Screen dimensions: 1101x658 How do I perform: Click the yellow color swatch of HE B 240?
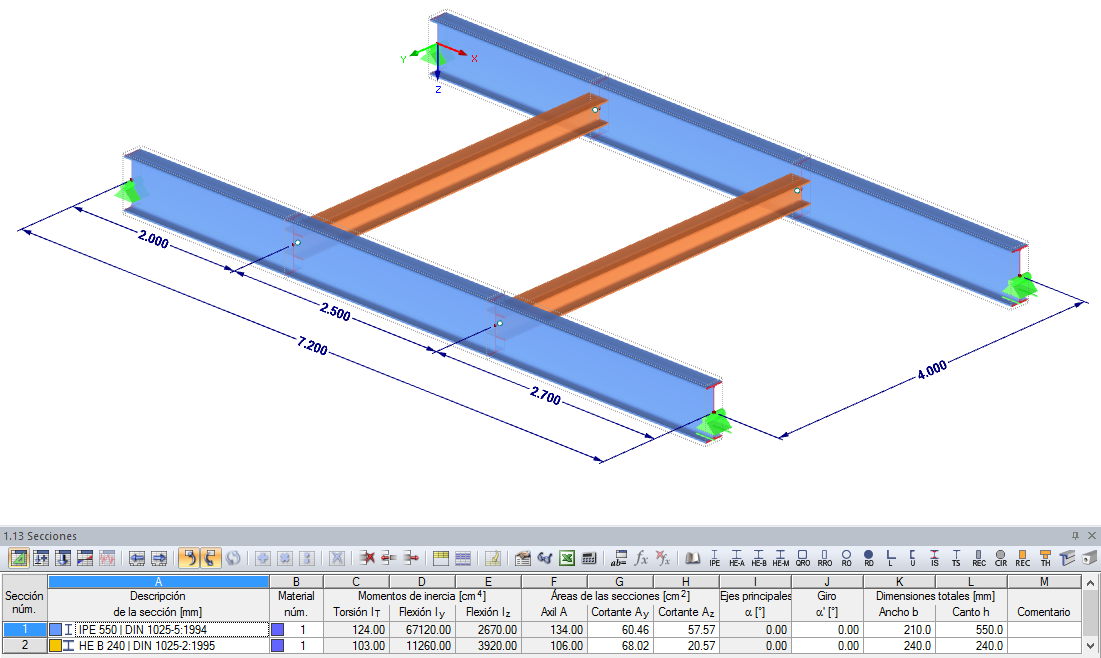[55, 645]
